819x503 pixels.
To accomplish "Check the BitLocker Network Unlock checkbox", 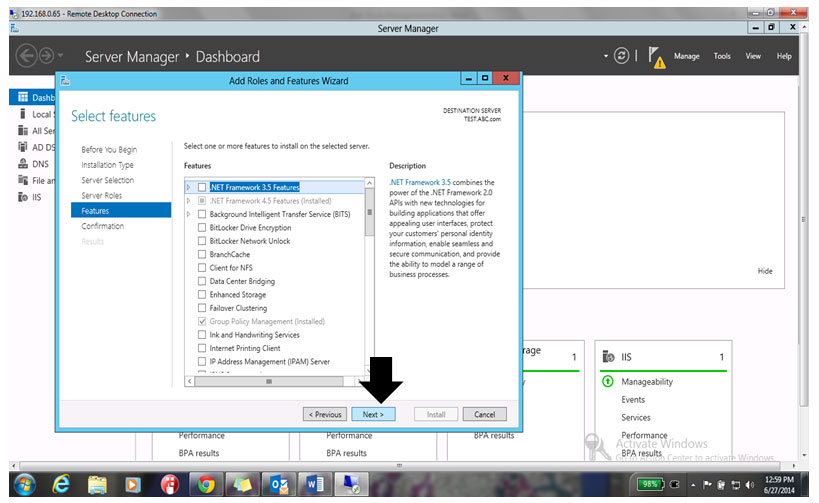I will (202, 241).
